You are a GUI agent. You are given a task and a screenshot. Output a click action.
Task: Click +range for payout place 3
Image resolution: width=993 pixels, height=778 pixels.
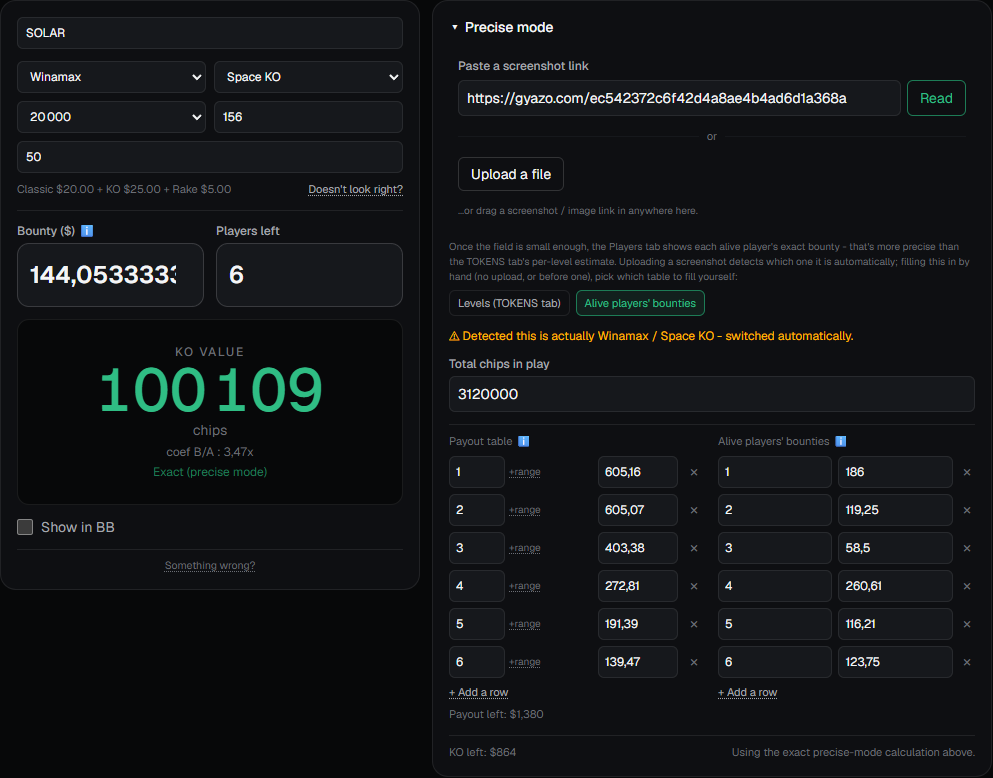tap(524, 548)
